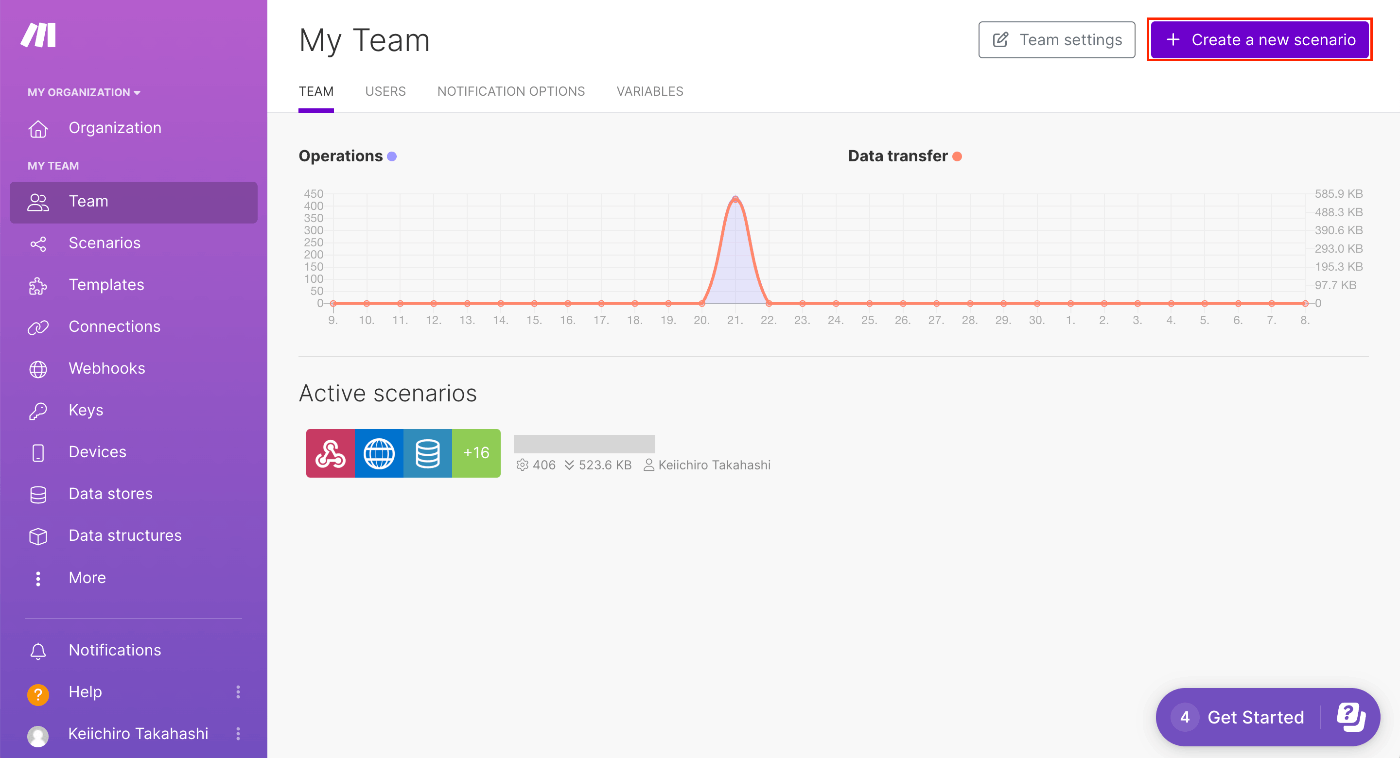
Task: Toggle Data transfer series via orange dot
Action: click(x=957, y=156)
